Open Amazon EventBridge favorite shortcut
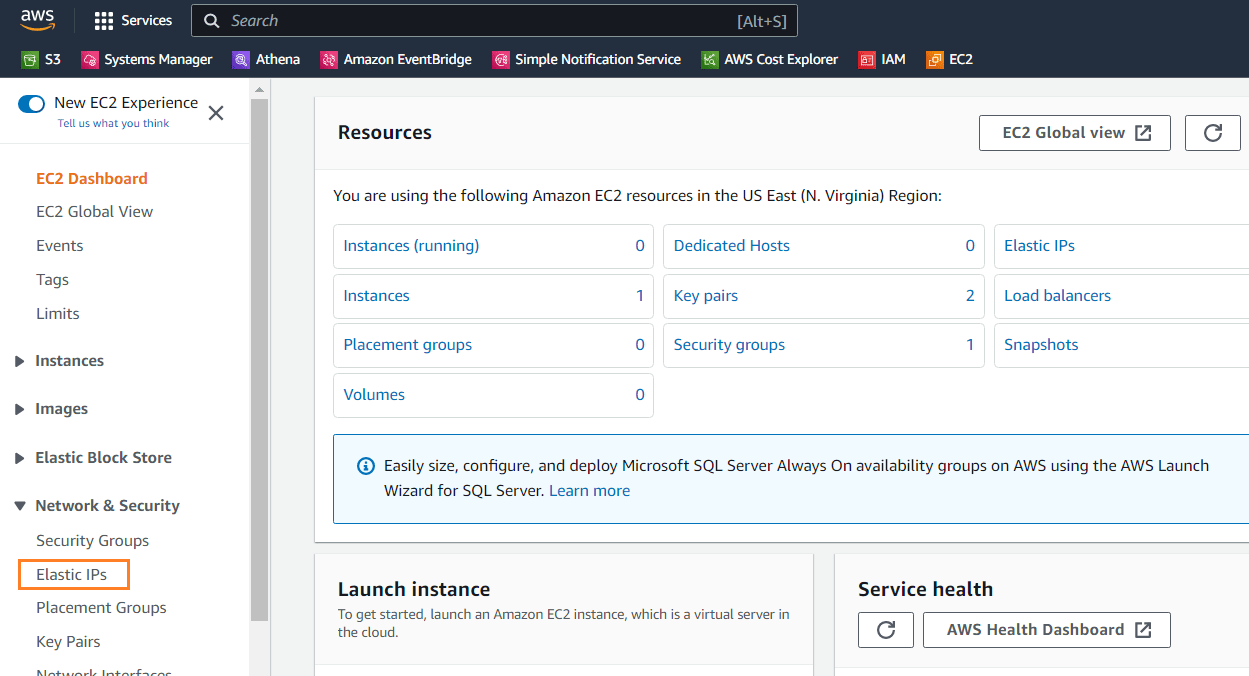This screenshot has width=1249, height=676. (396, 59)
